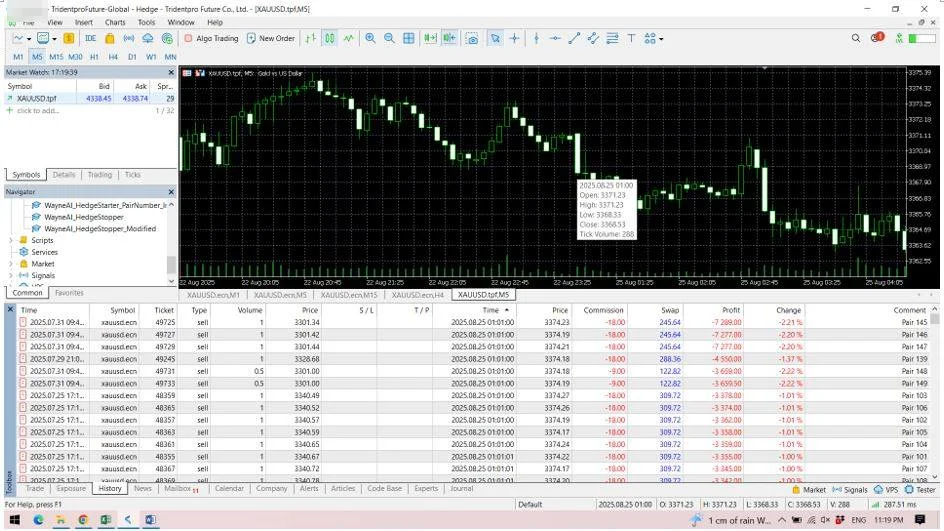This screenshot has width=944, height=531.
Task: Select the Fibonacci retracement tool
Action: pyautogui.click(x=612, y=38)
